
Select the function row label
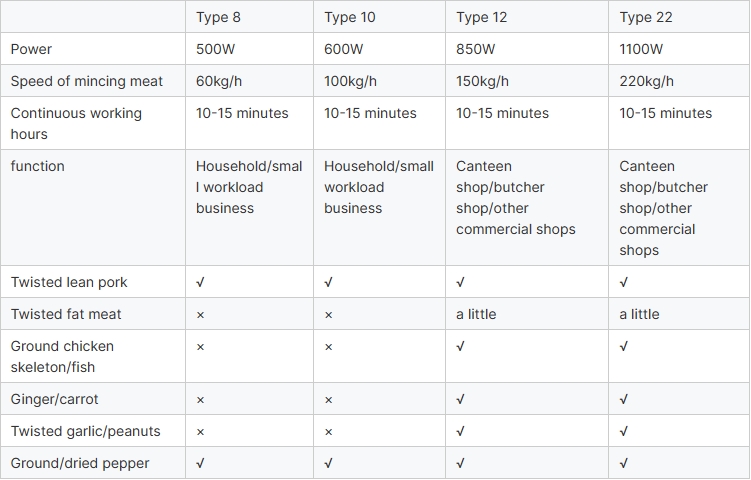click(x=37, y=166)
